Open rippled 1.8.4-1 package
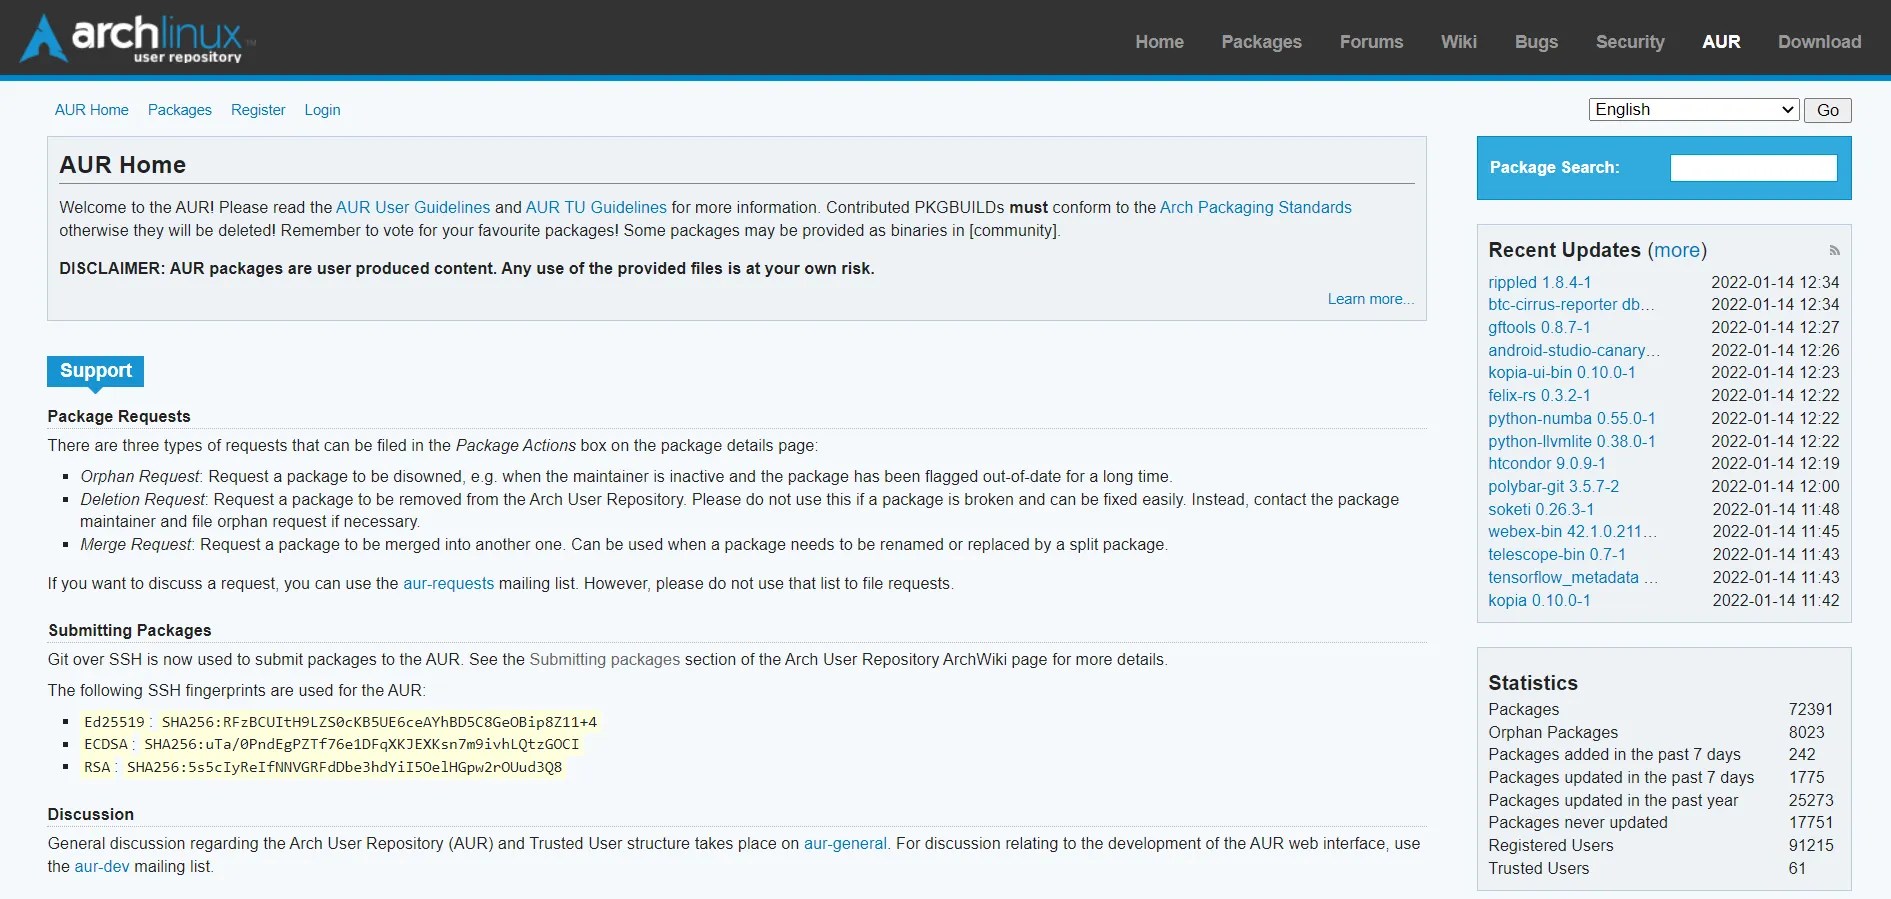The width and height of the screenshot is (1891, 899). tap(1540, 283)
